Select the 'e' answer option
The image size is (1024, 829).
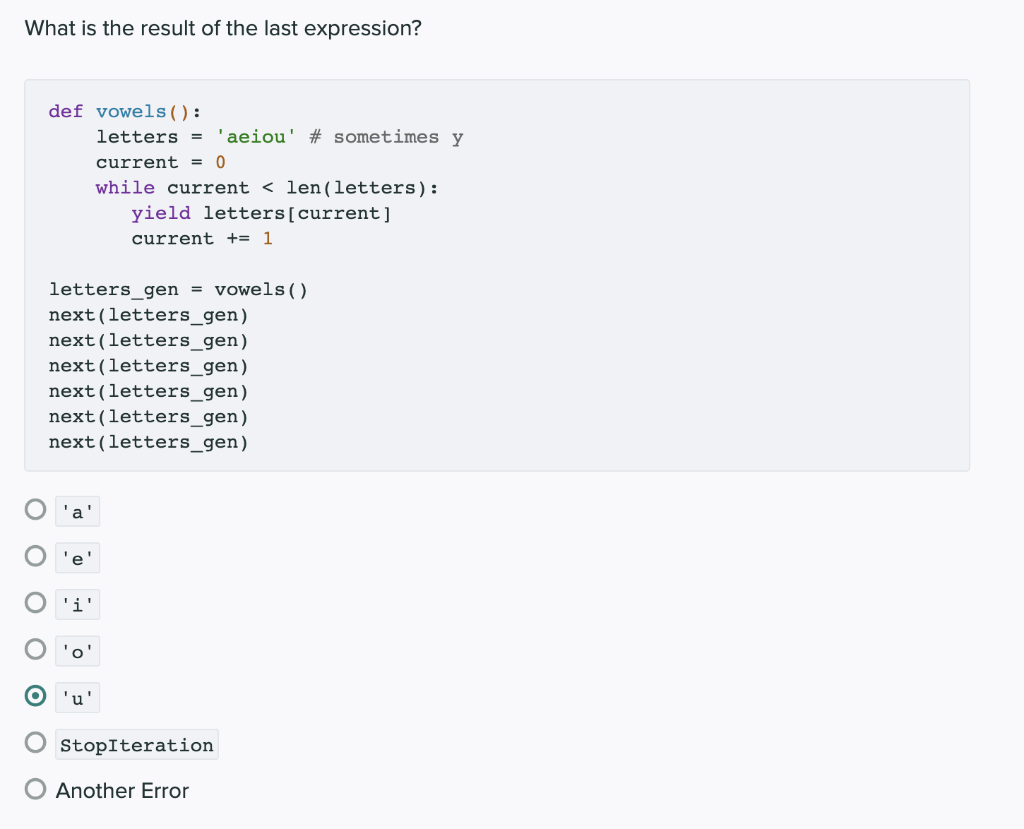[x=34, y=557]
